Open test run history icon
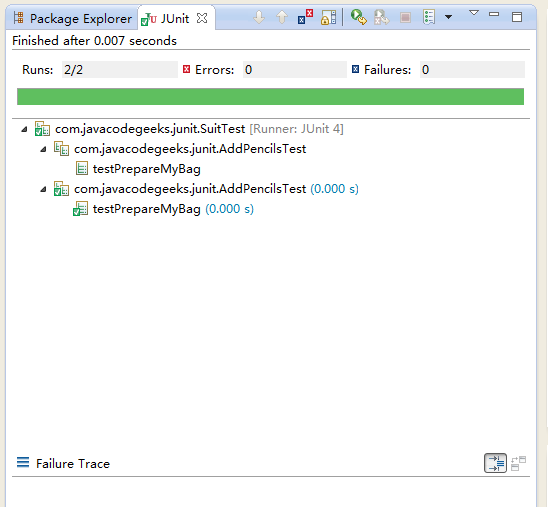 point(429,17)
